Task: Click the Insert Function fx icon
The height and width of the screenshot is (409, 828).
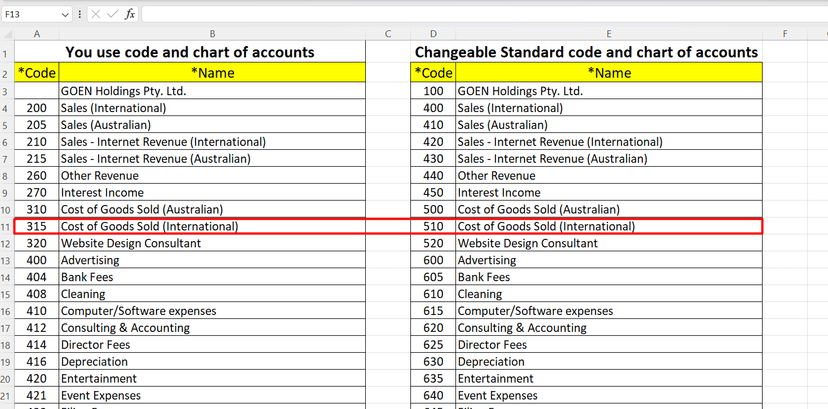Action: point(129,15)
